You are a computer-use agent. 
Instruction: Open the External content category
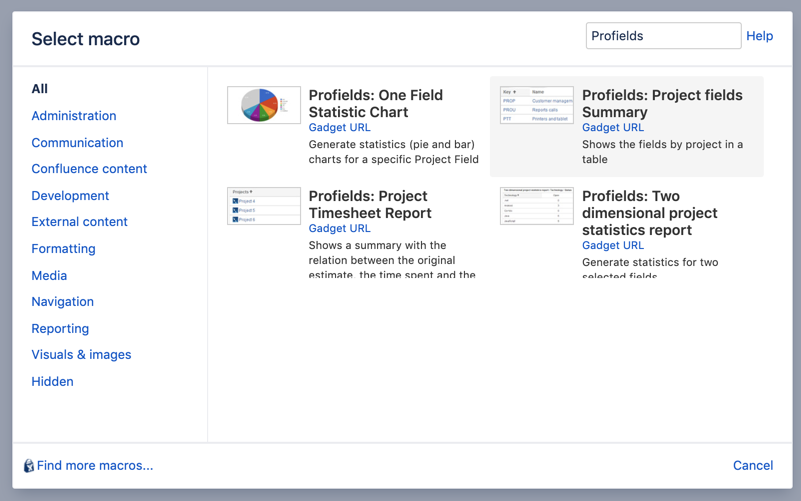coord(79,222)
